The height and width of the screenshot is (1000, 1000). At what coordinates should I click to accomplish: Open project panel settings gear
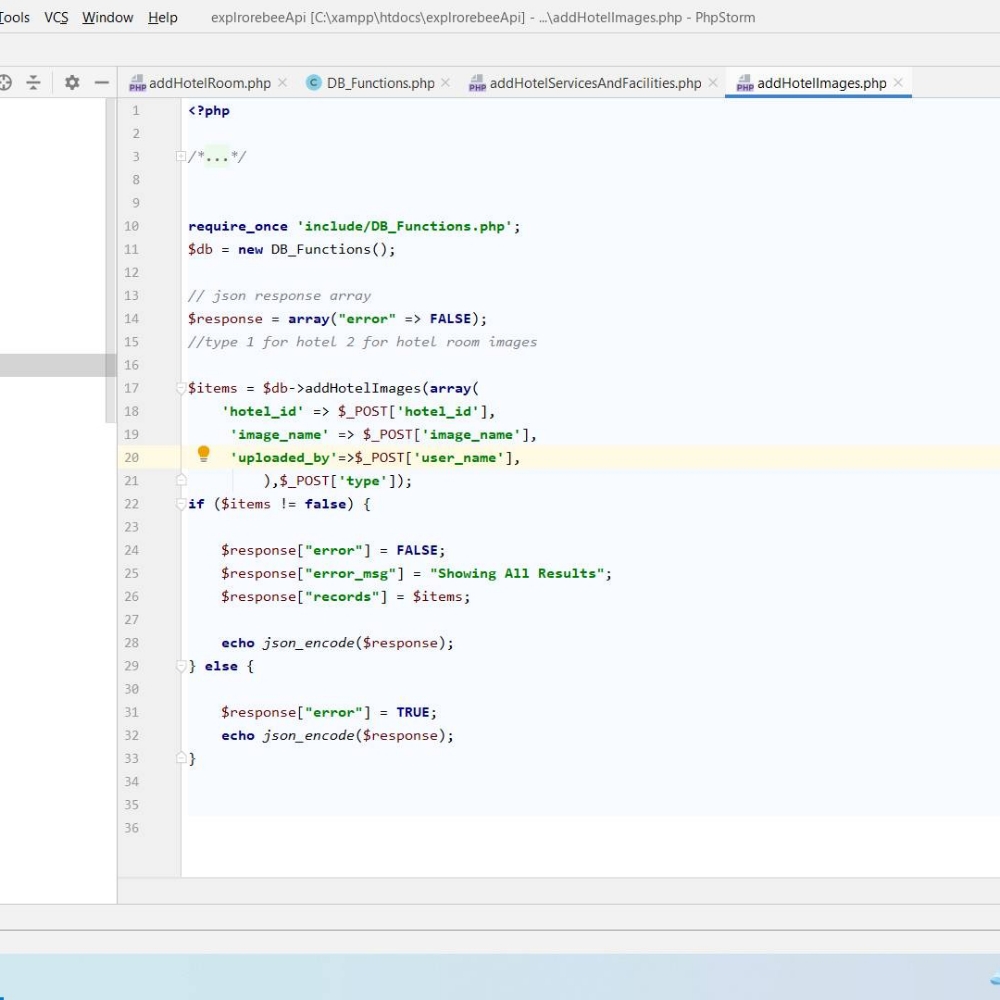72,83
